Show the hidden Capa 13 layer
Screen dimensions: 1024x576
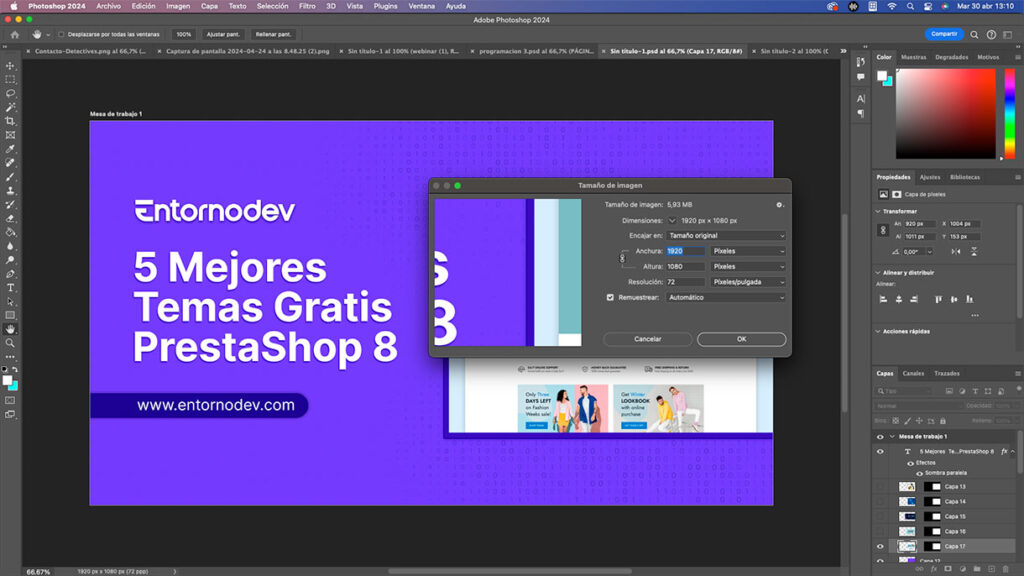point(880,487)
